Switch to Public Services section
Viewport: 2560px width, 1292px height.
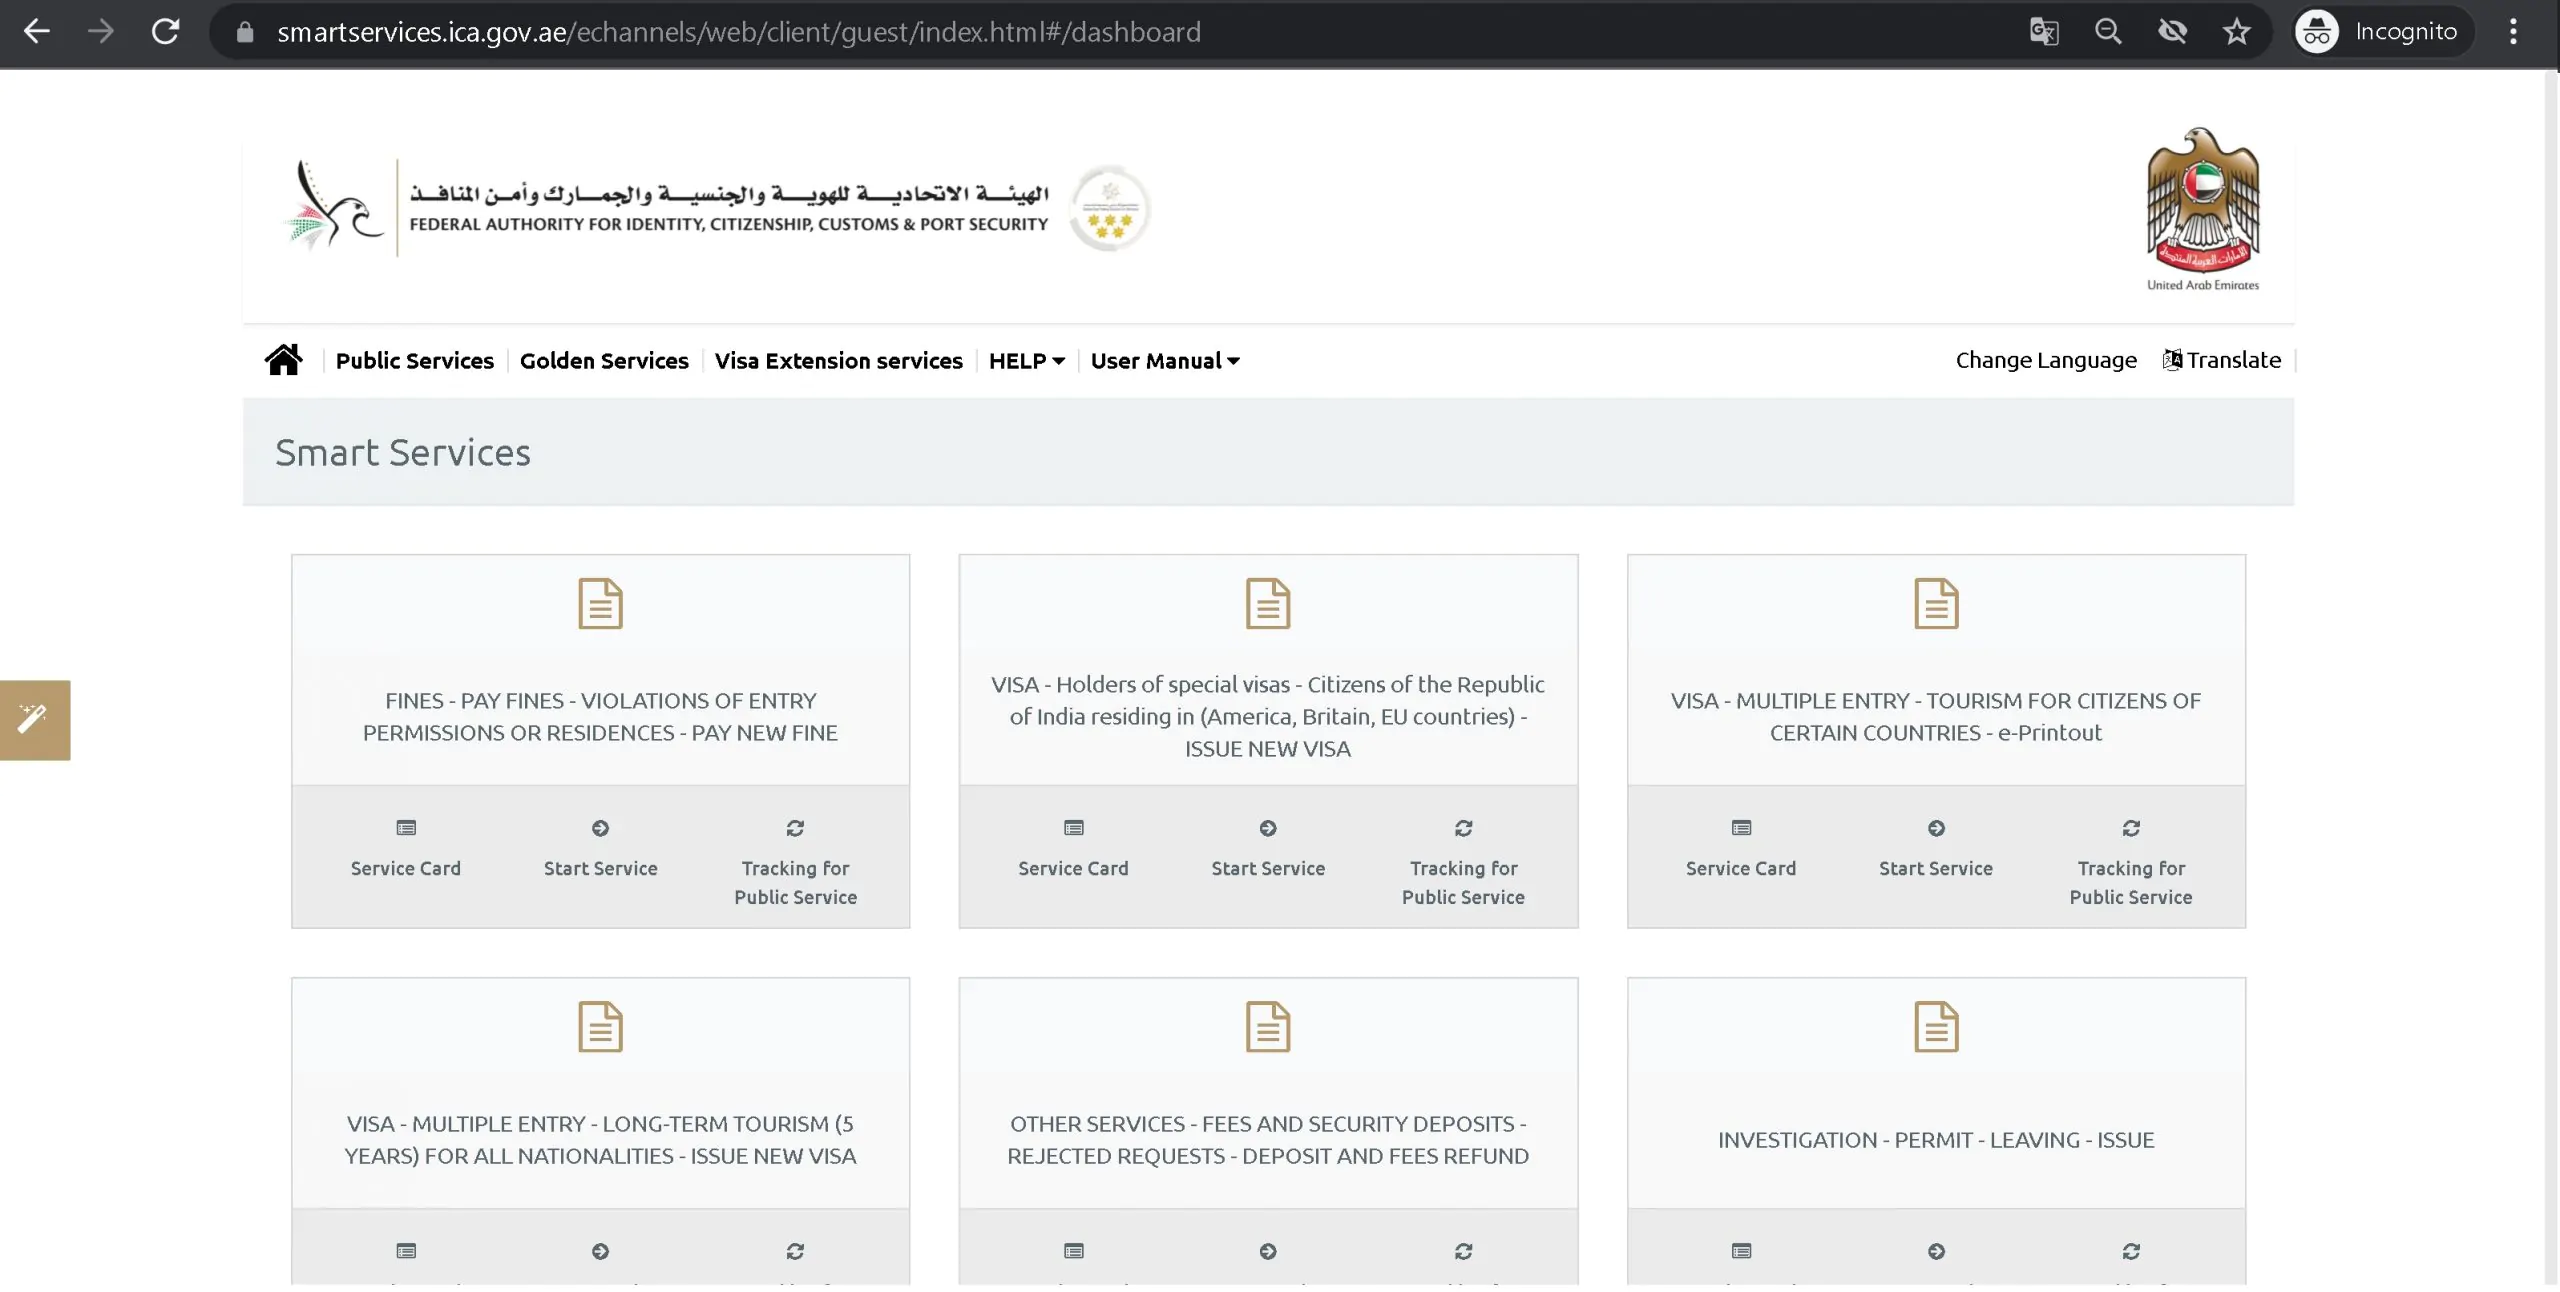414,361
